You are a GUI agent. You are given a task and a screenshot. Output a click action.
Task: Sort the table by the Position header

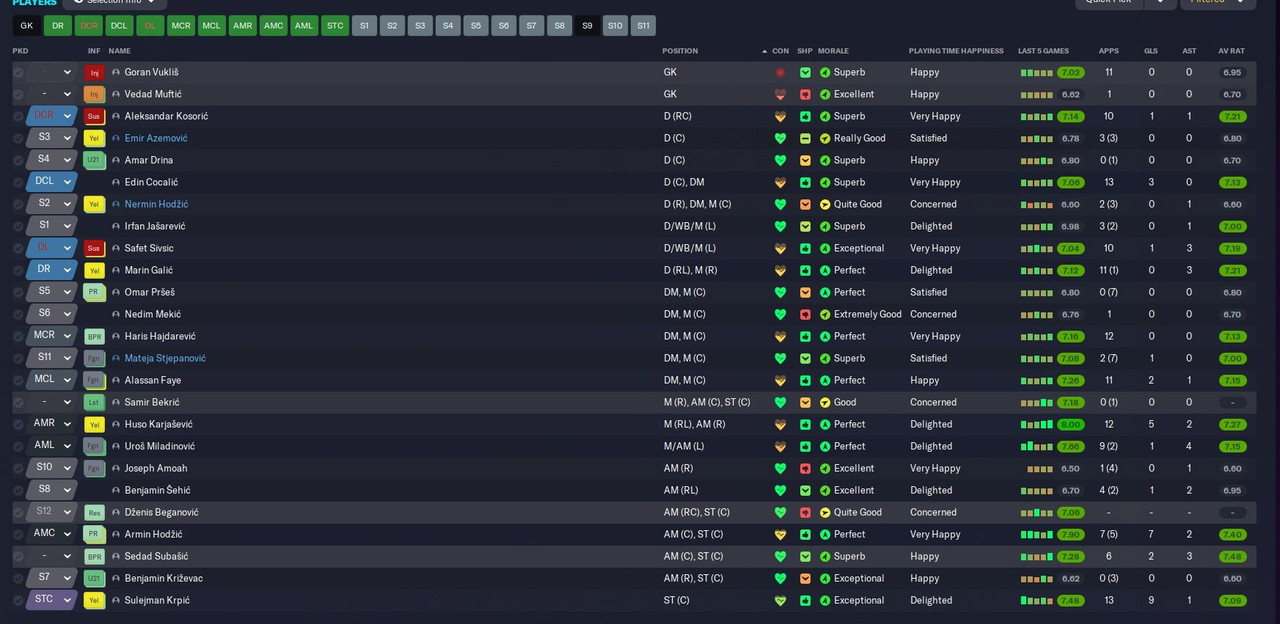680,51
